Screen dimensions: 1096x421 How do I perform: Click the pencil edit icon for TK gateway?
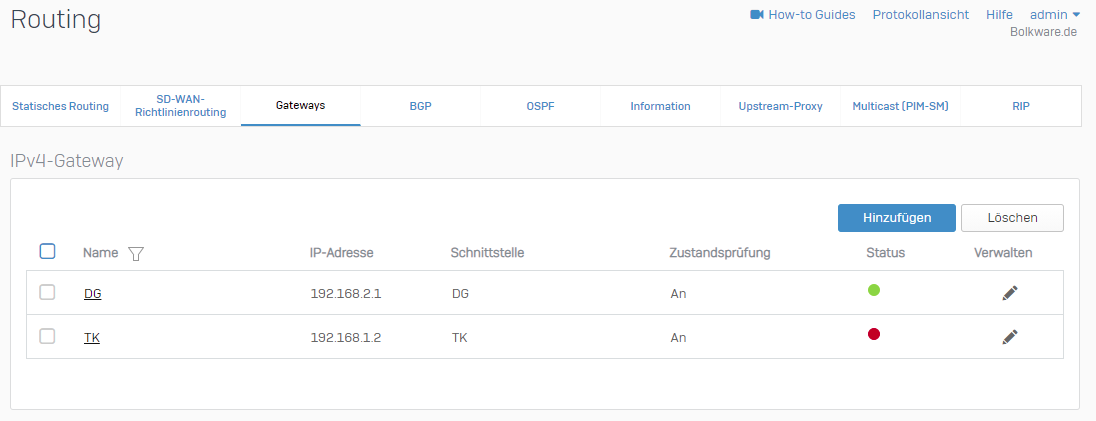pyautogui.click(x=1010, y=337)
